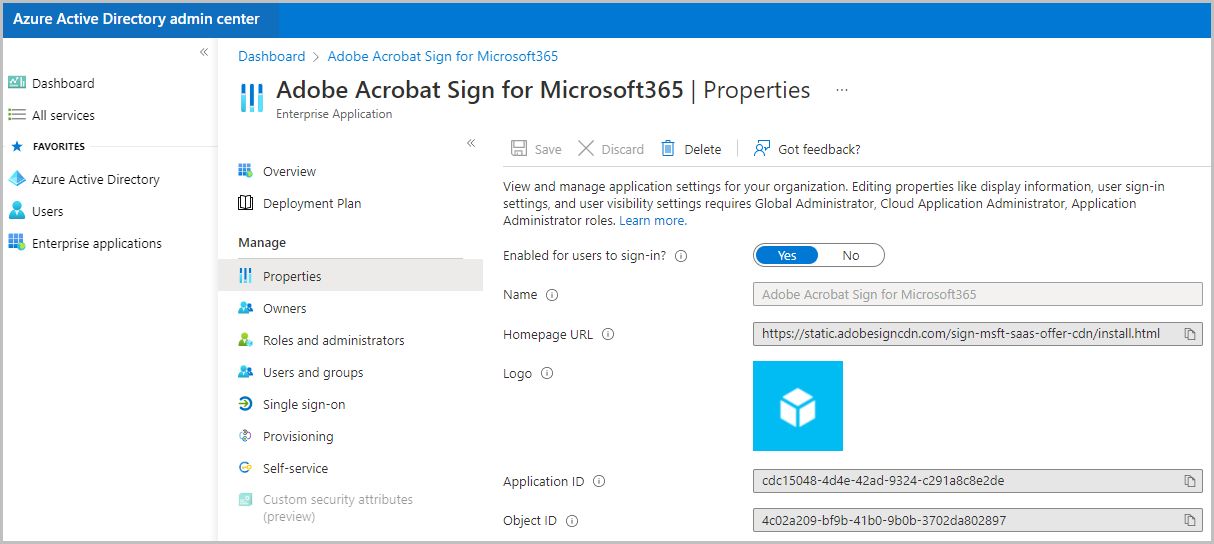Click info icon next to Logo

[547, 373]
